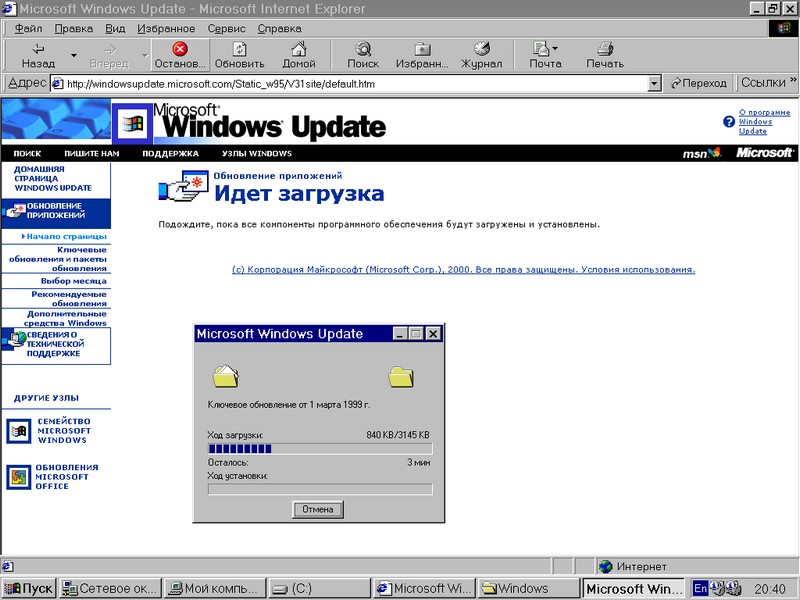This screenshot has height=600, width=800.
Task: Click the Internet Explorer throbber logo
Action: pyautogui.click(x=784, y=28)
